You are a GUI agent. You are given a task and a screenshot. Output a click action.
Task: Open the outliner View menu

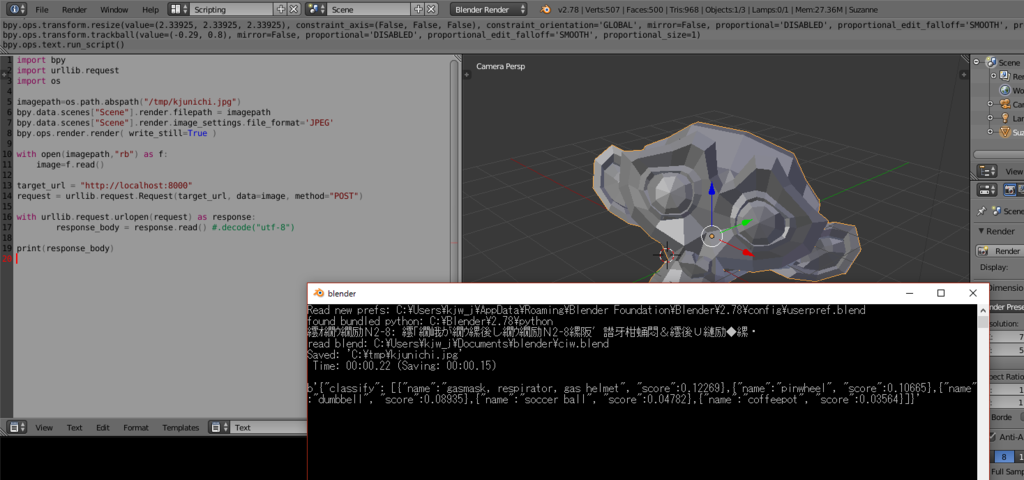coord(1014,171)
